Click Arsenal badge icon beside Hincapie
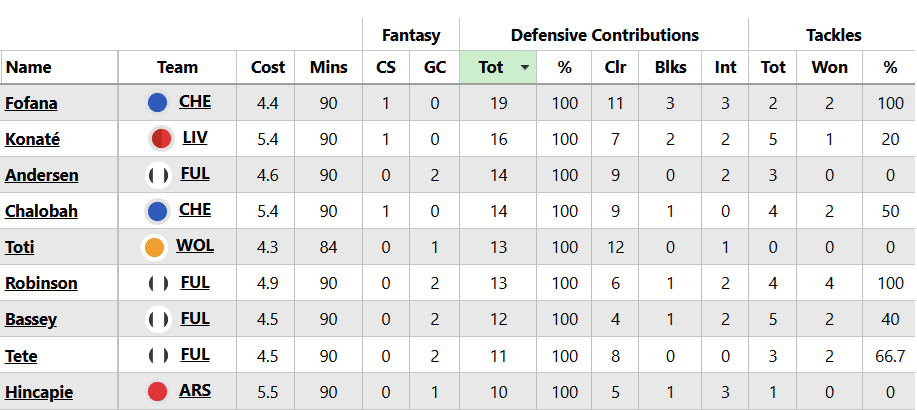The height and width of the screenshot is (410, 917). click(x=157, y=391)
